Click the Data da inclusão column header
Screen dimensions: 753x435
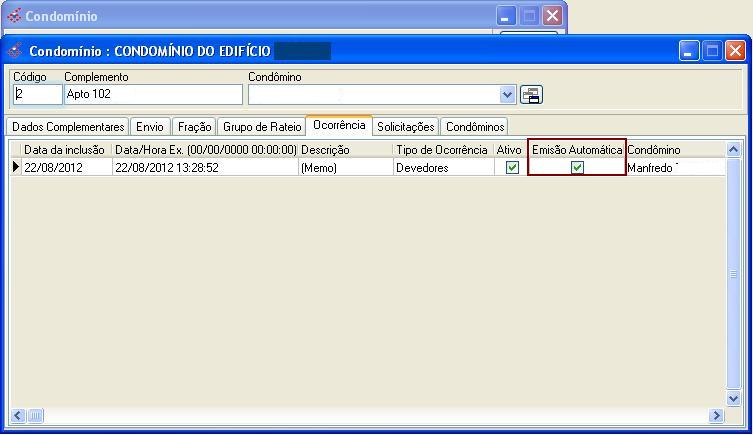pyautogui.click(x=66, y=150)
